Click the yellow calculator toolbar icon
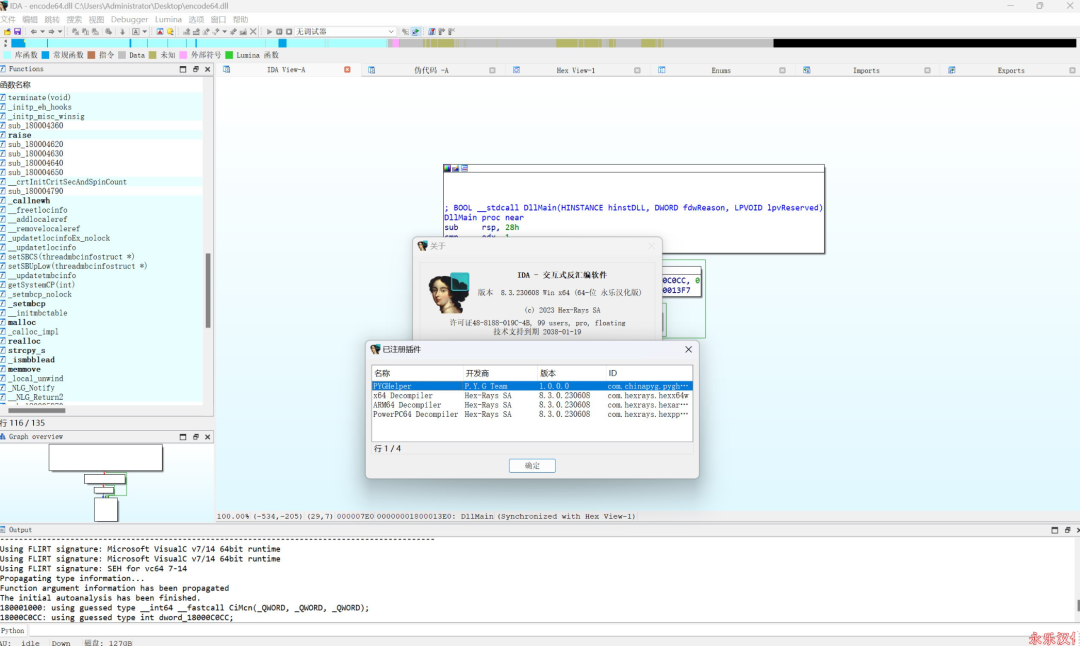 [x=170, y=32]
